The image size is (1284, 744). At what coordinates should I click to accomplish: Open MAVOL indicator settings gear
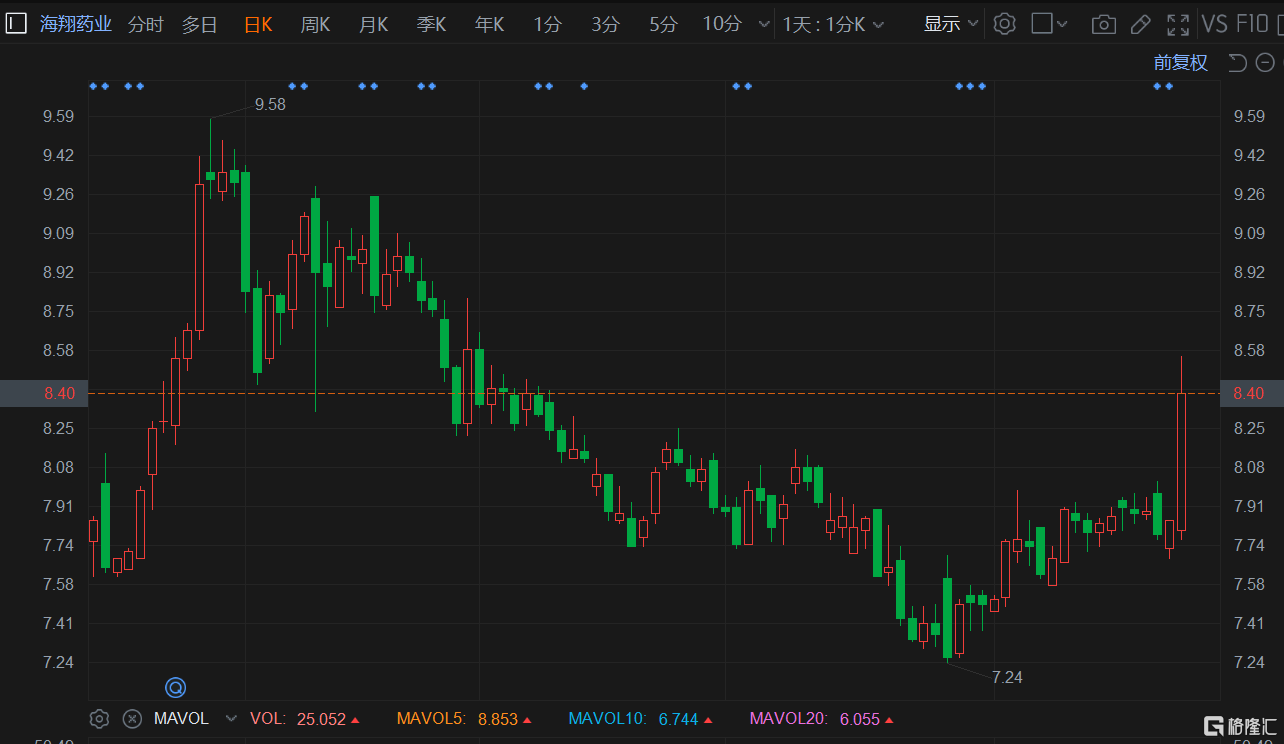coord(99,718)
